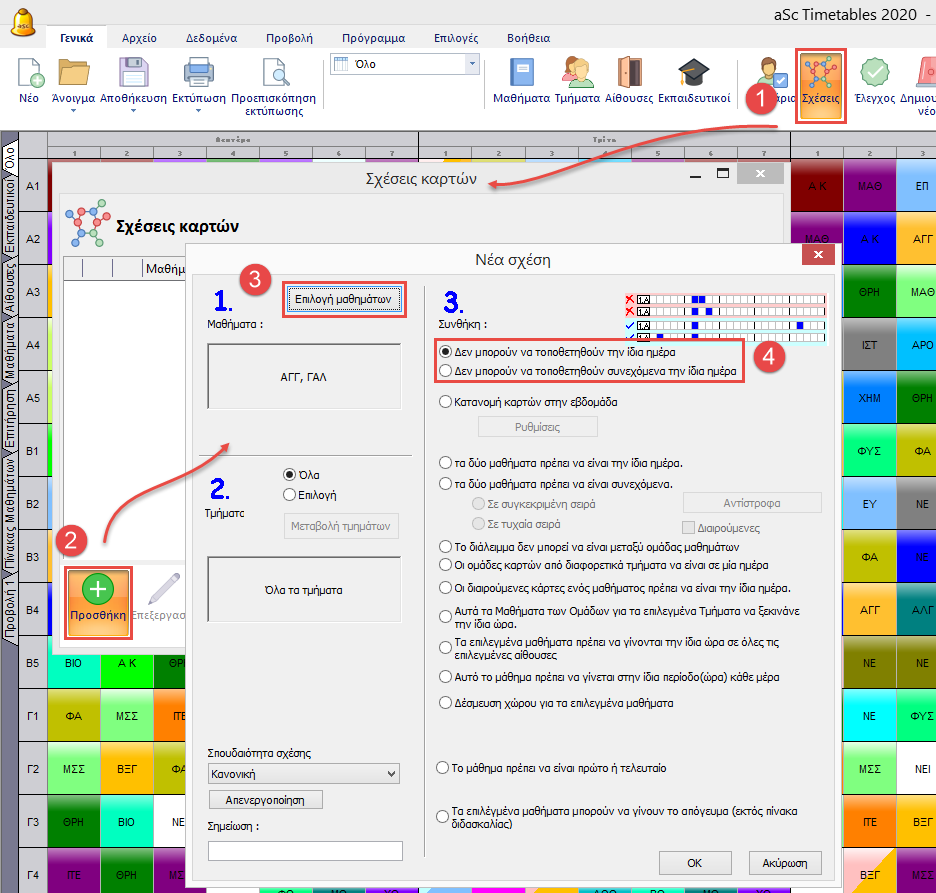Viewport: 936px width, 893px height.
Task: Expand the arrow under Άνοιγμα
Action: tap(73, 112)
